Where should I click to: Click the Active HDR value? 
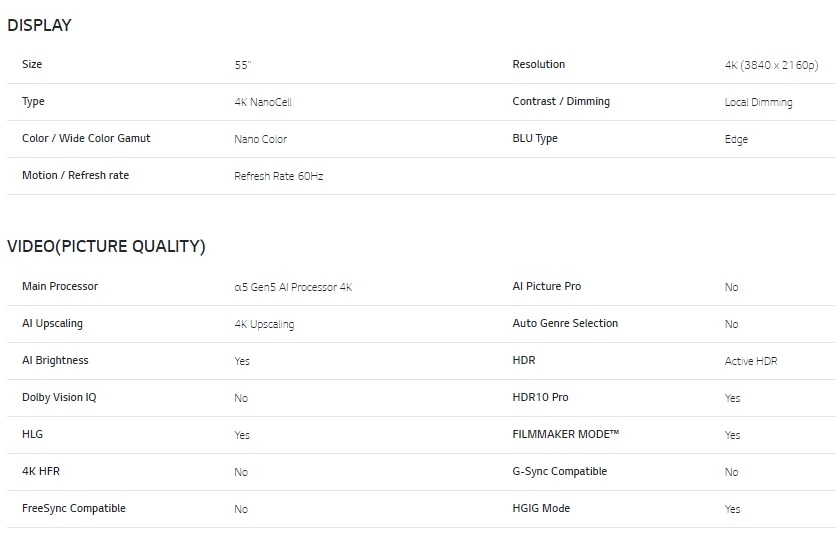[751, 361]
